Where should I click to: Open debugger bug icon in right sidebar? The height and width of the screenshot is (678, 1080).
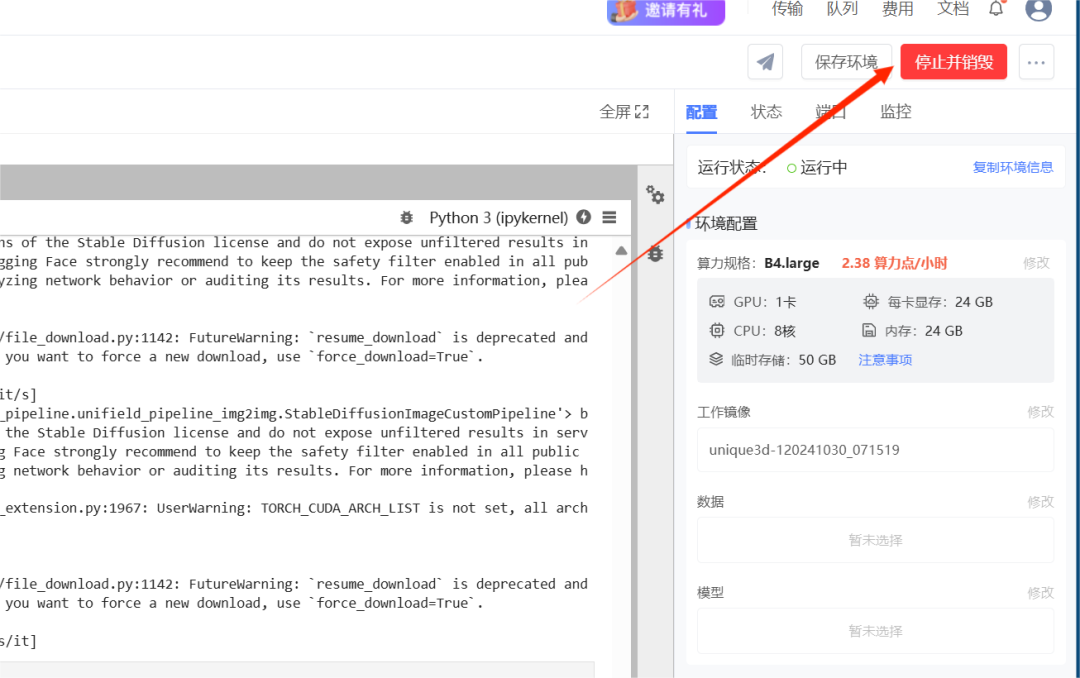(655, 253)
